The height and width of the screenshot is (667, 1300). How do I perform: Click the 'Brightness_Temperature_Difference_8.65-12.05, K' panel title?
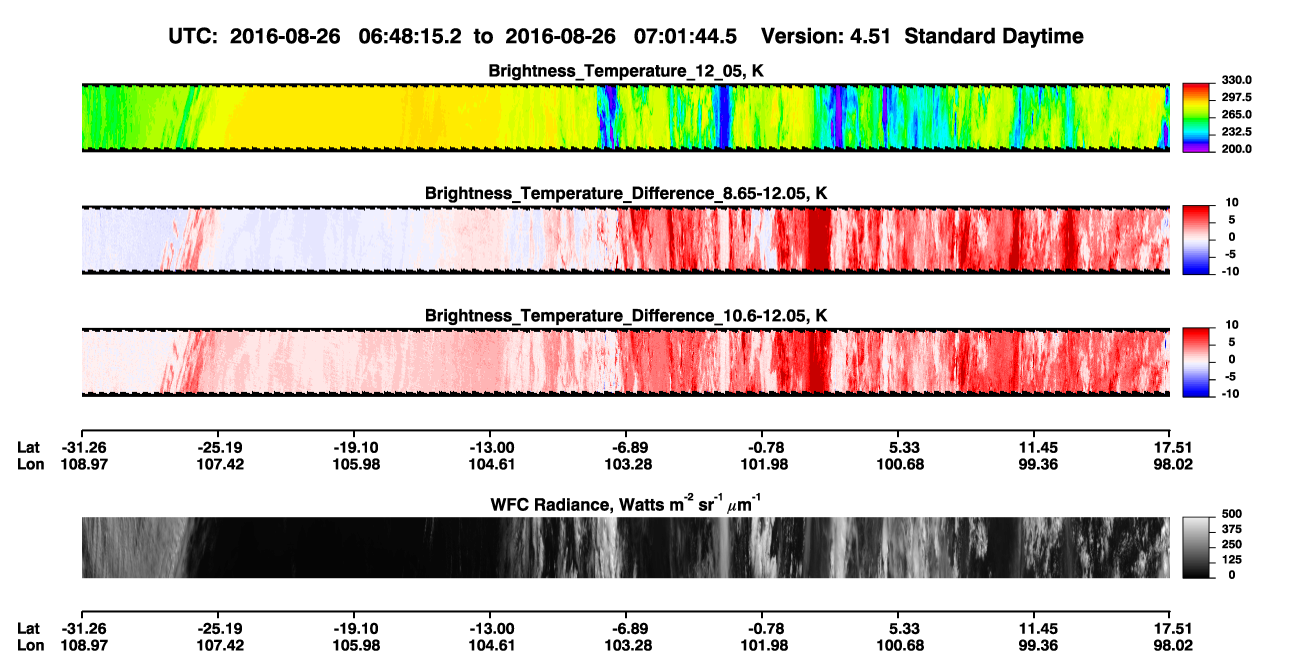point(626,193)
